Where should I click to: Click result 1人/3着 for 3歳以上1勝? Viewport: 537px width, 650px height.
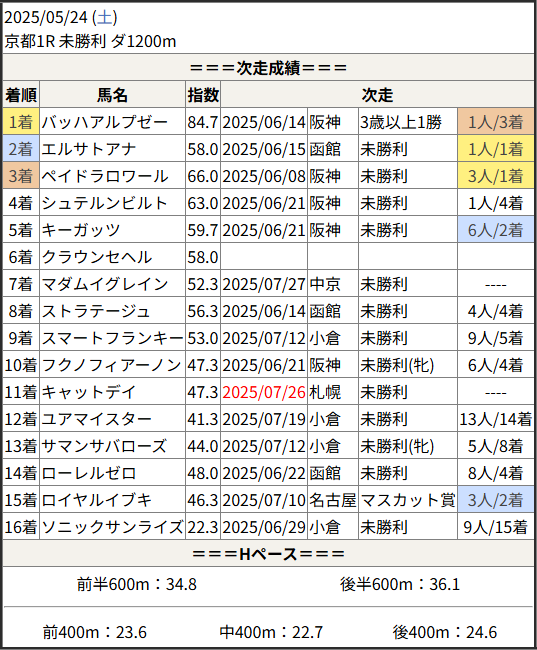pos(496,121)
